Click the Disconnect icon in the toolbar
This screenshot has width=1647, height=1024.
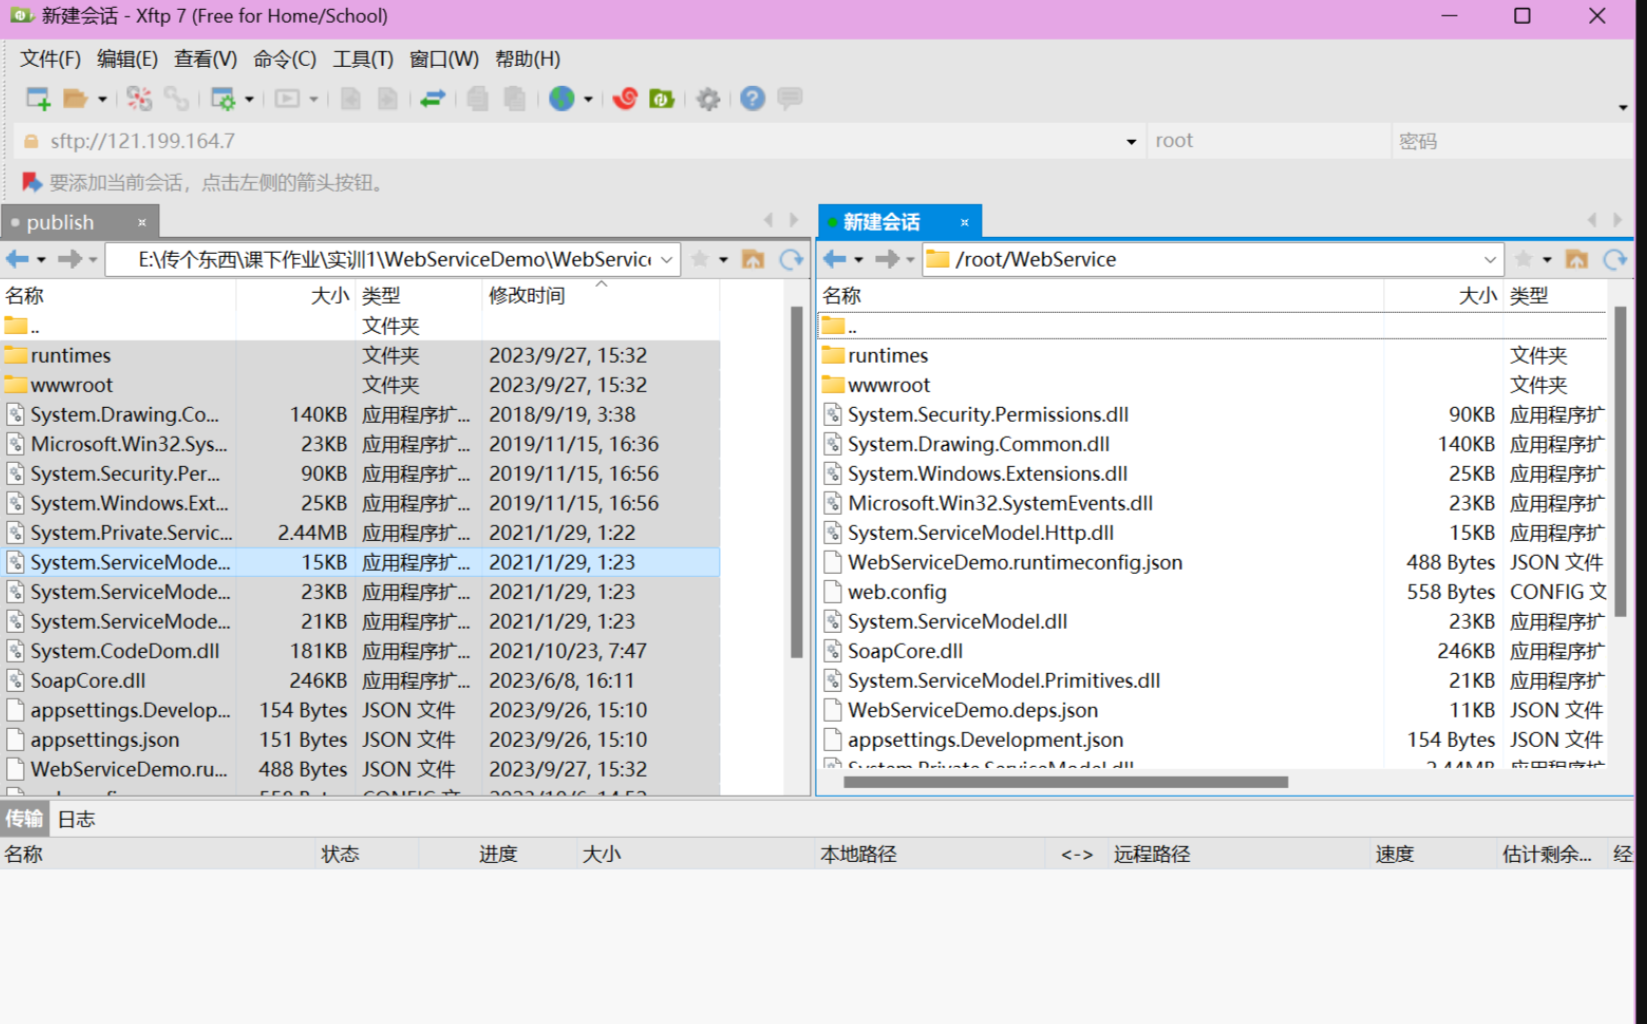pyautogui.click(x=139, y=98)
